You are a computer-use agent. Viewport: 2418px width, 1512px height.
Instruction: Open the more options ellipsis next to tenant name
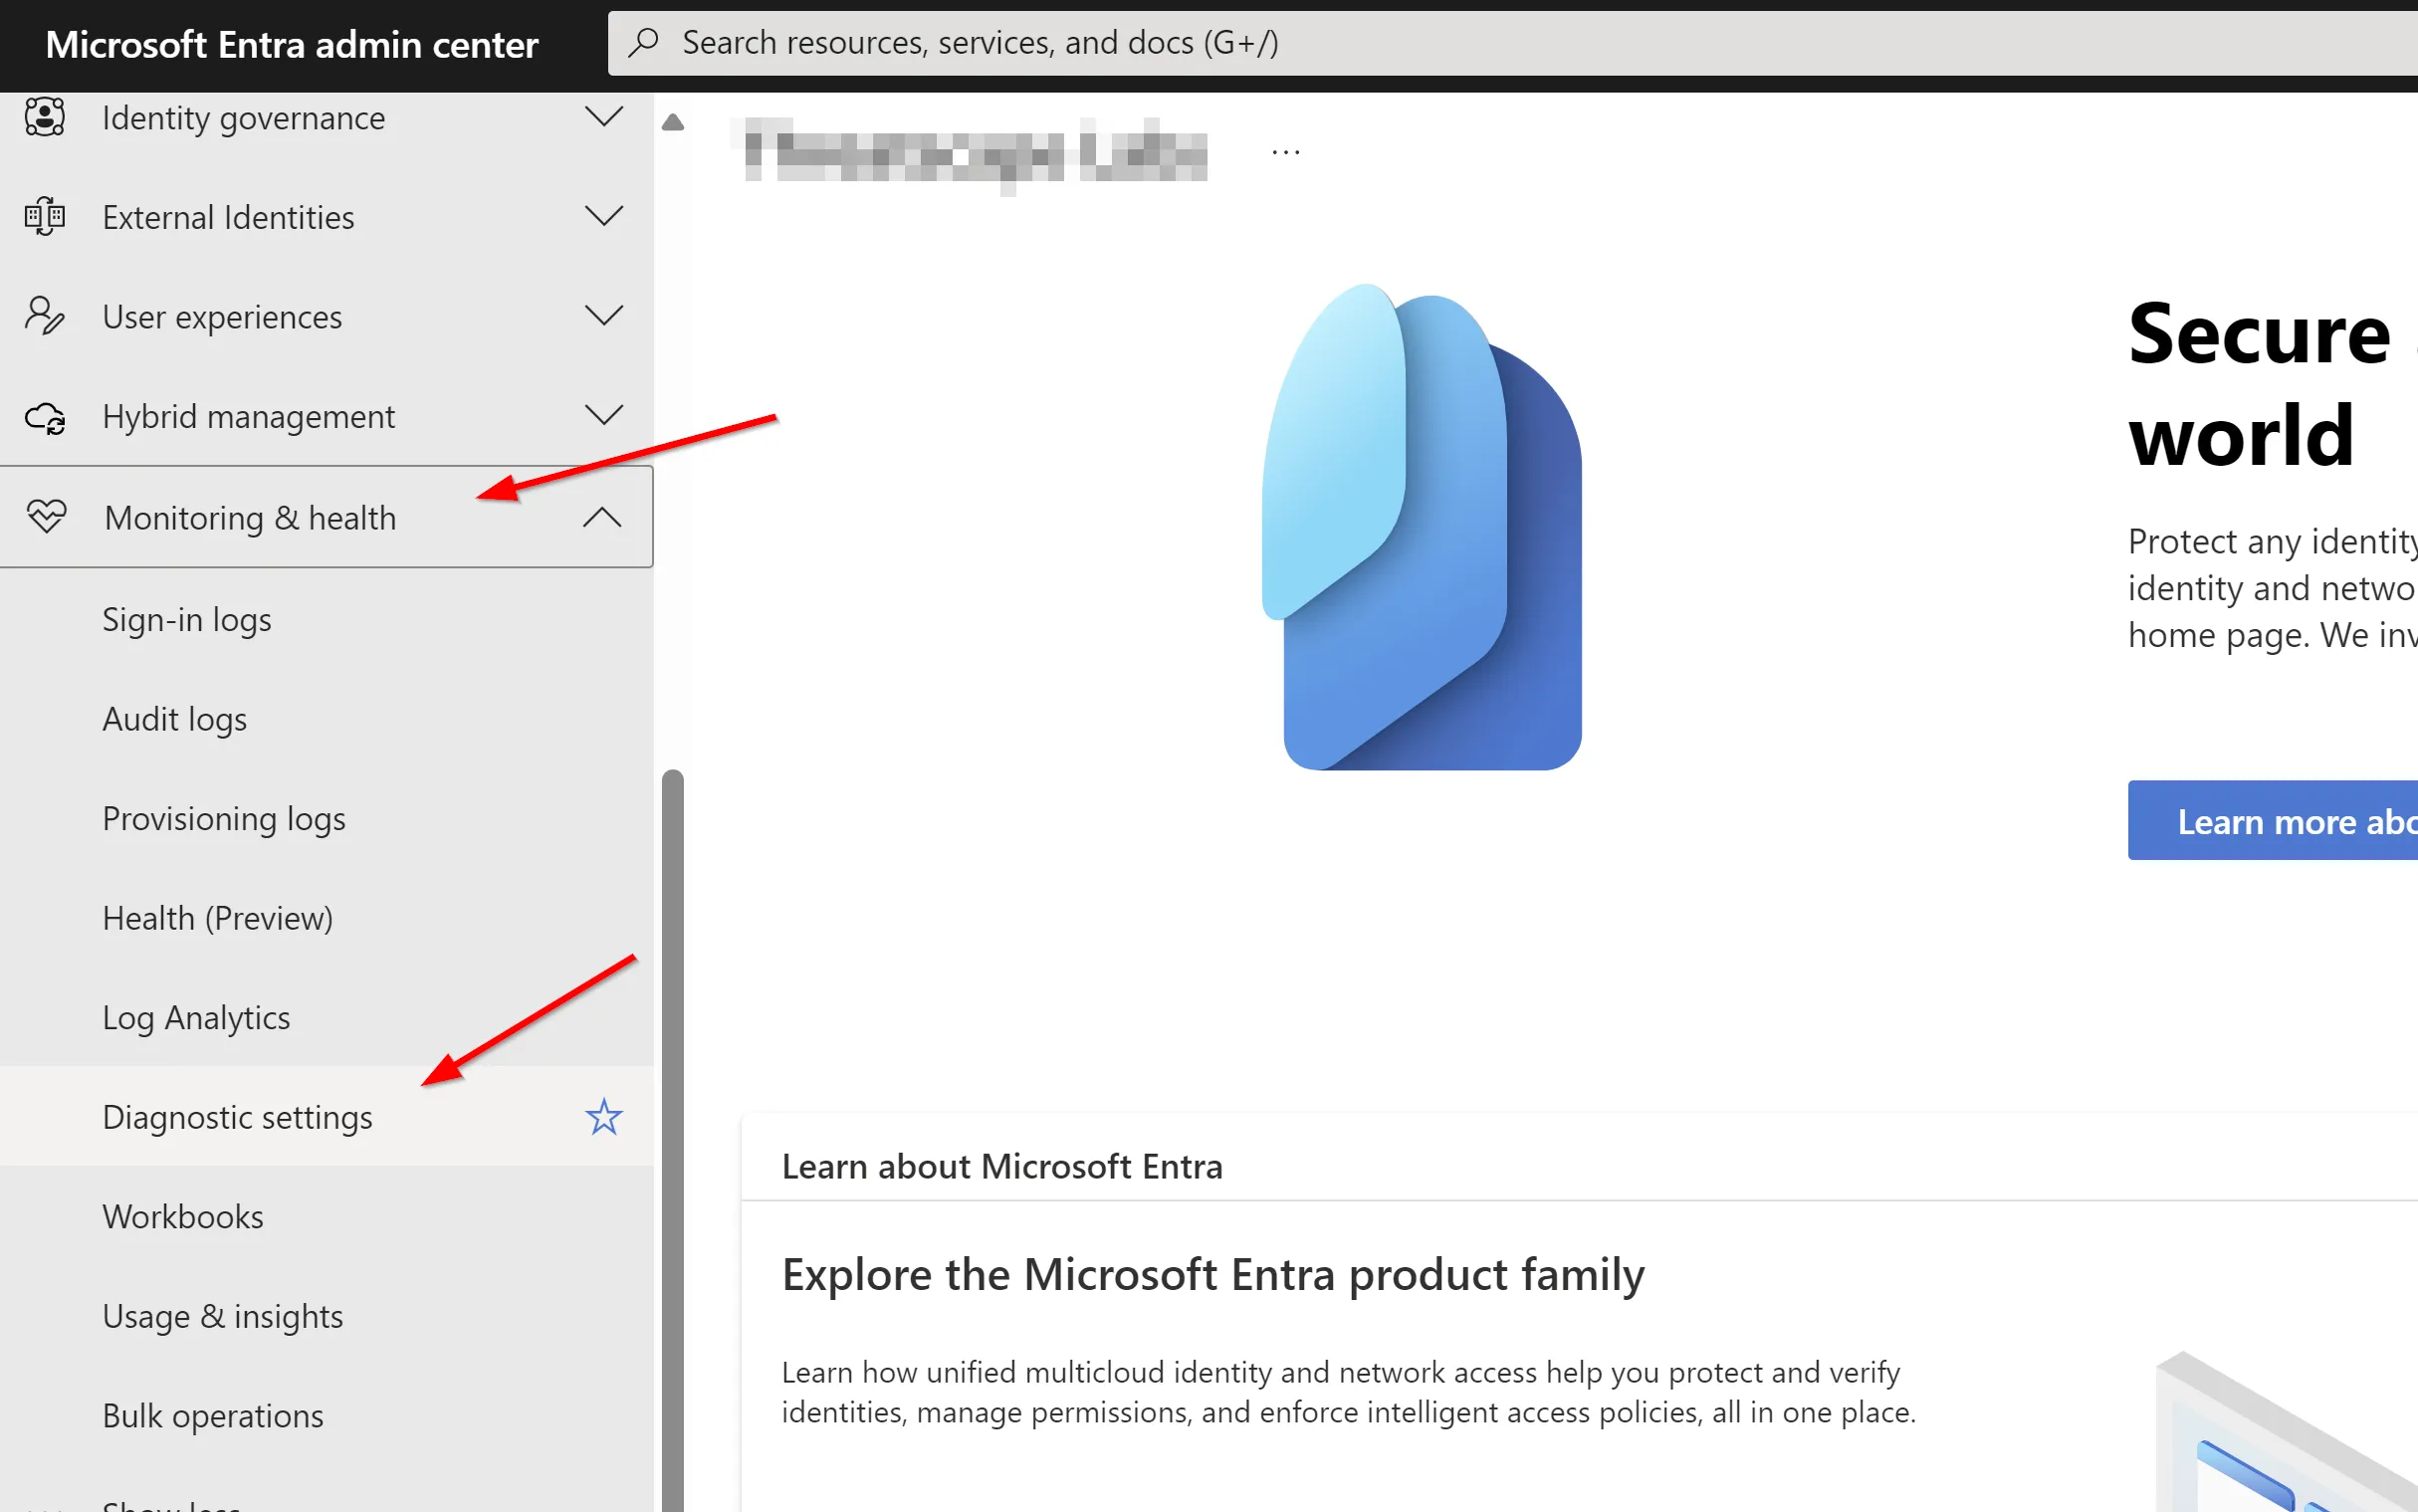pos(1285,152)
